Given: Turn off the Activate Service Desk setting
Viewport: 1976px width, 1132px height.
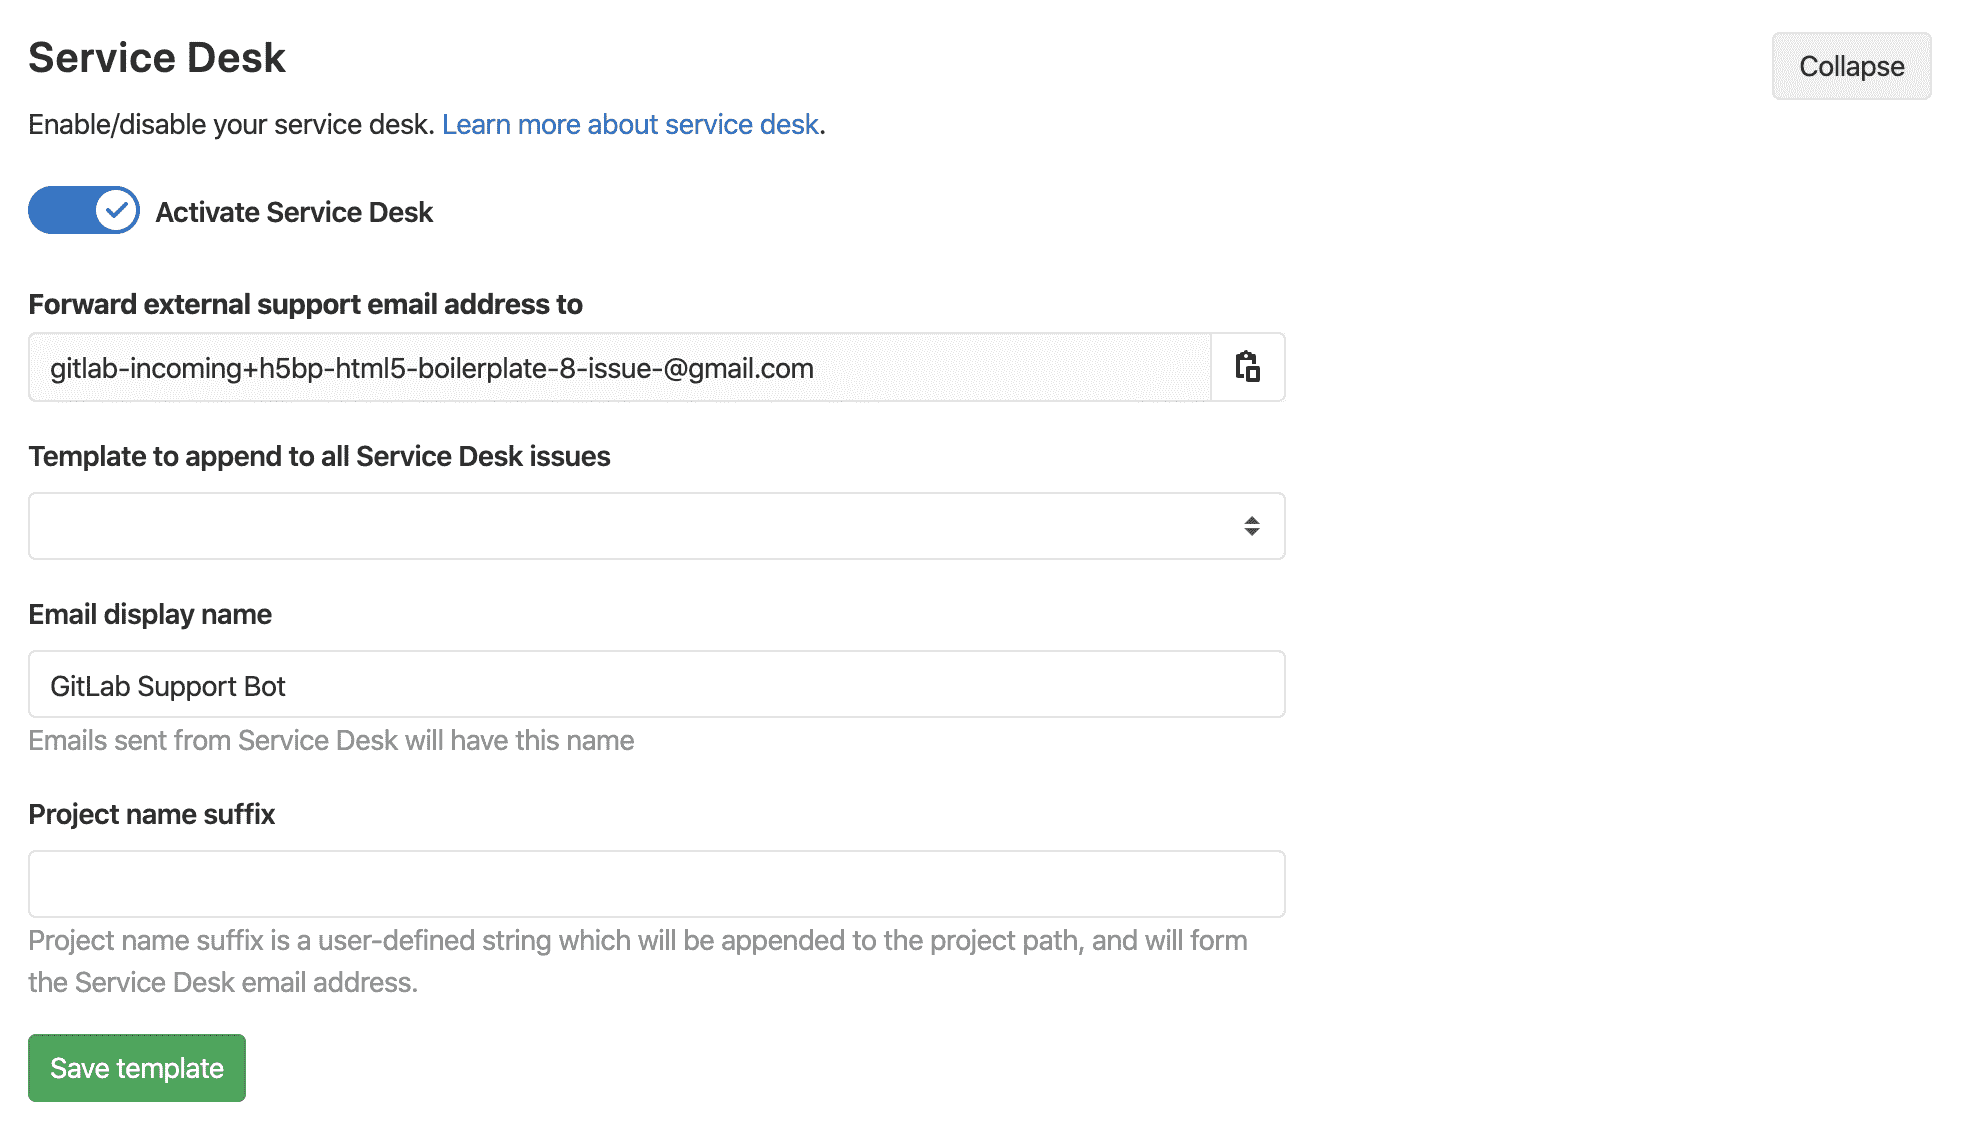Looking at the screenshot, I should pyautogui.click(x=83, y=211).
